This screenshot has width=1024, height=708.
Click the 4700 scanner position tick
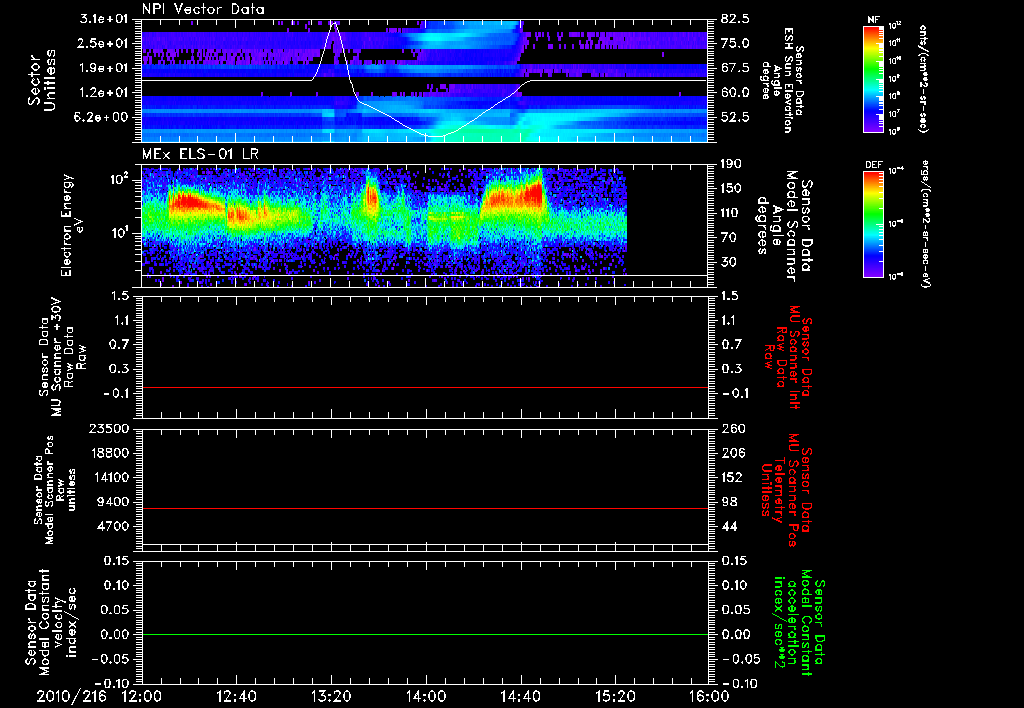(x=113, y=526)
